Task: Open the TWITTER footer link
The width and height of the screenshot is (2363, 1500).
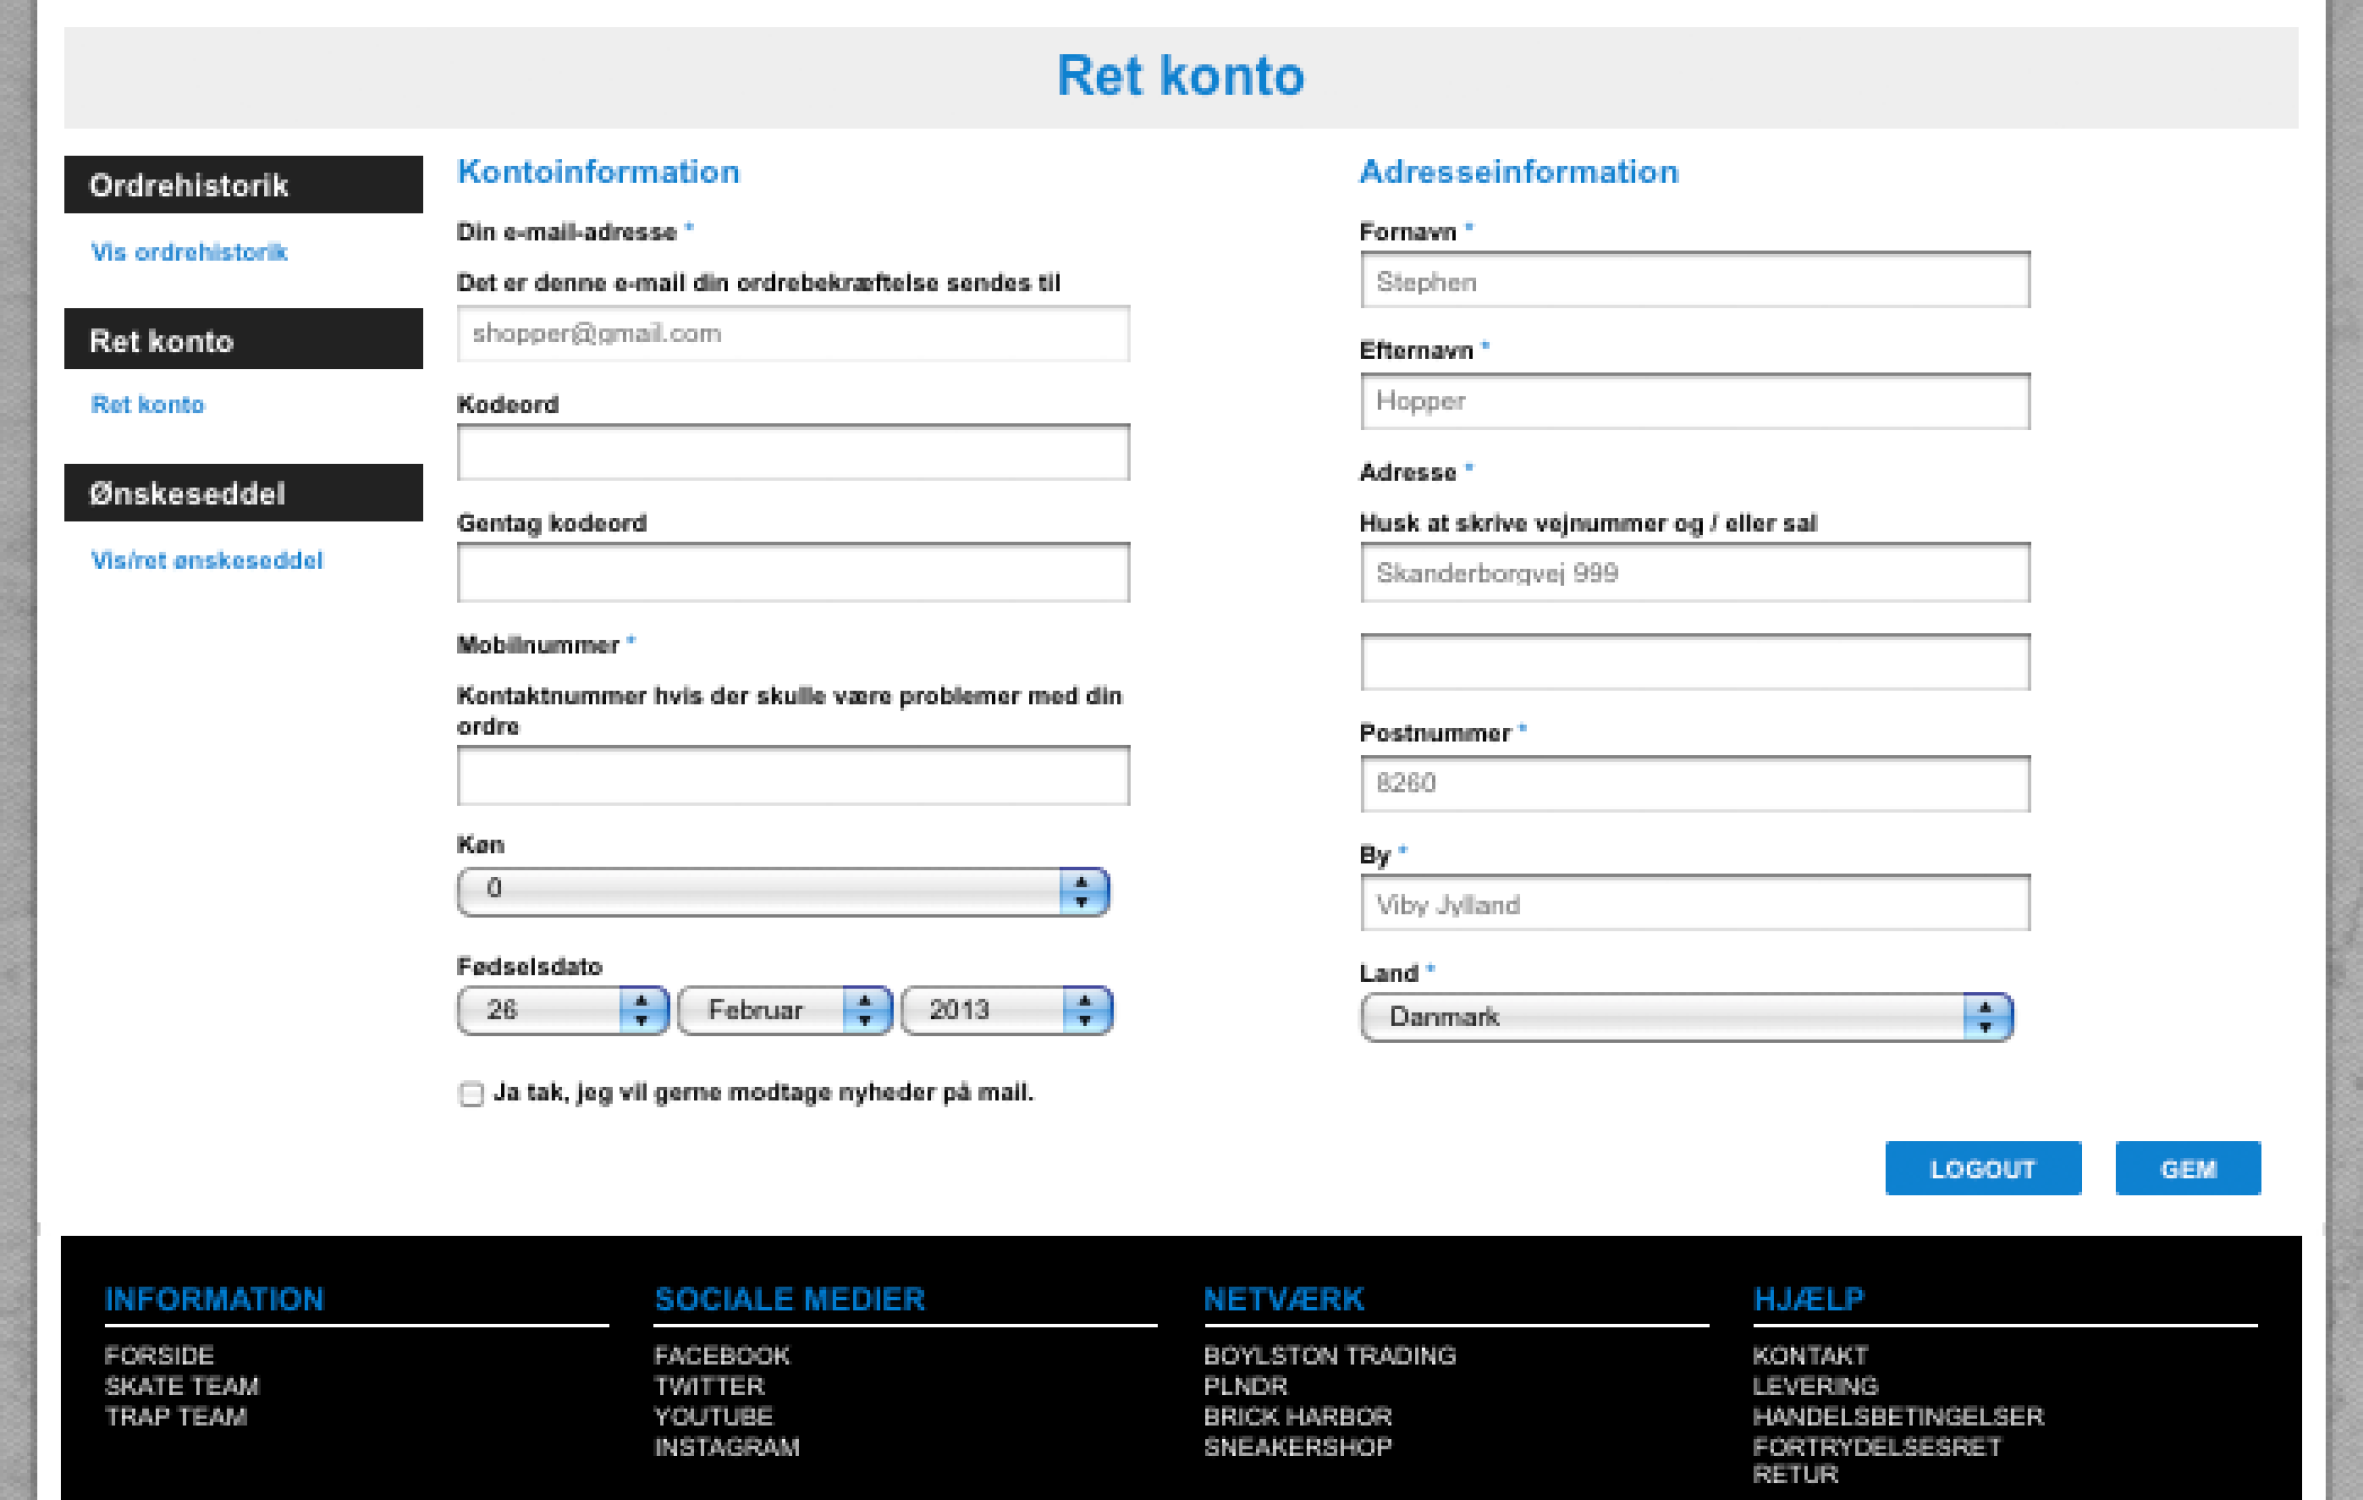Action: (x=709, y=1386)
